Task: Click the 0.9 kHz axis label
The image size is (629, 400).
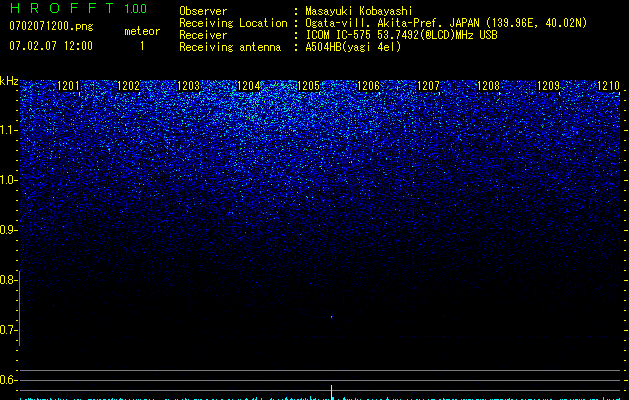Action: point(8,230)
